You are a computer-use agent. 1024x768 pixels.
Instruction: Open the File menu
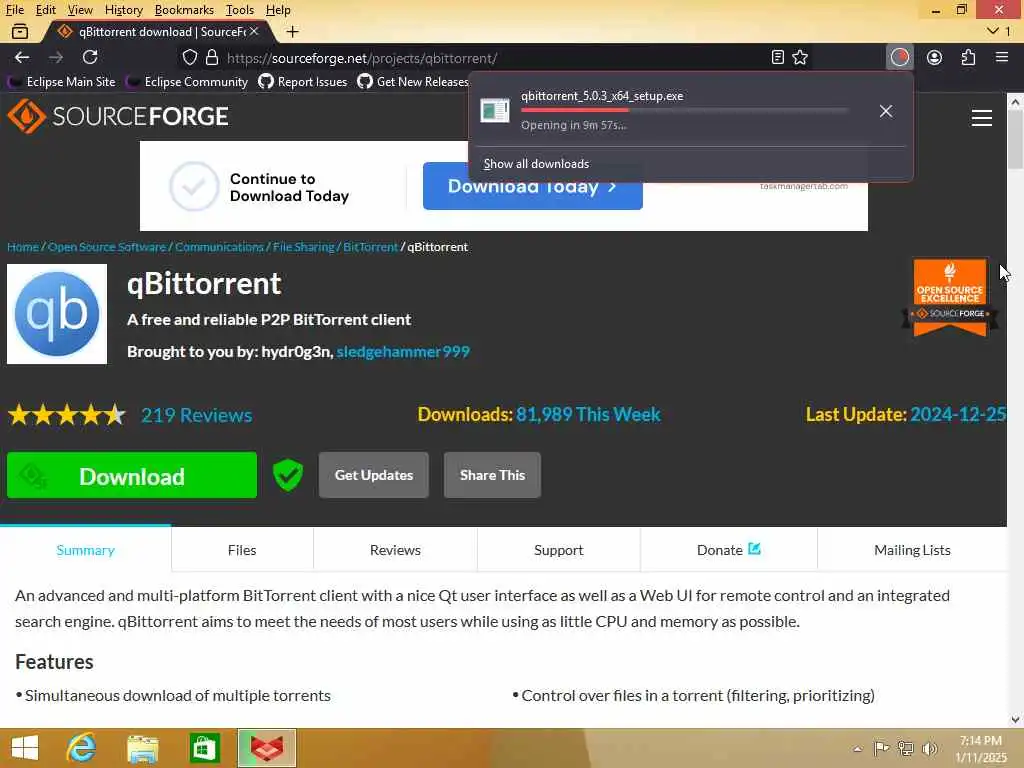coord(15,10)
